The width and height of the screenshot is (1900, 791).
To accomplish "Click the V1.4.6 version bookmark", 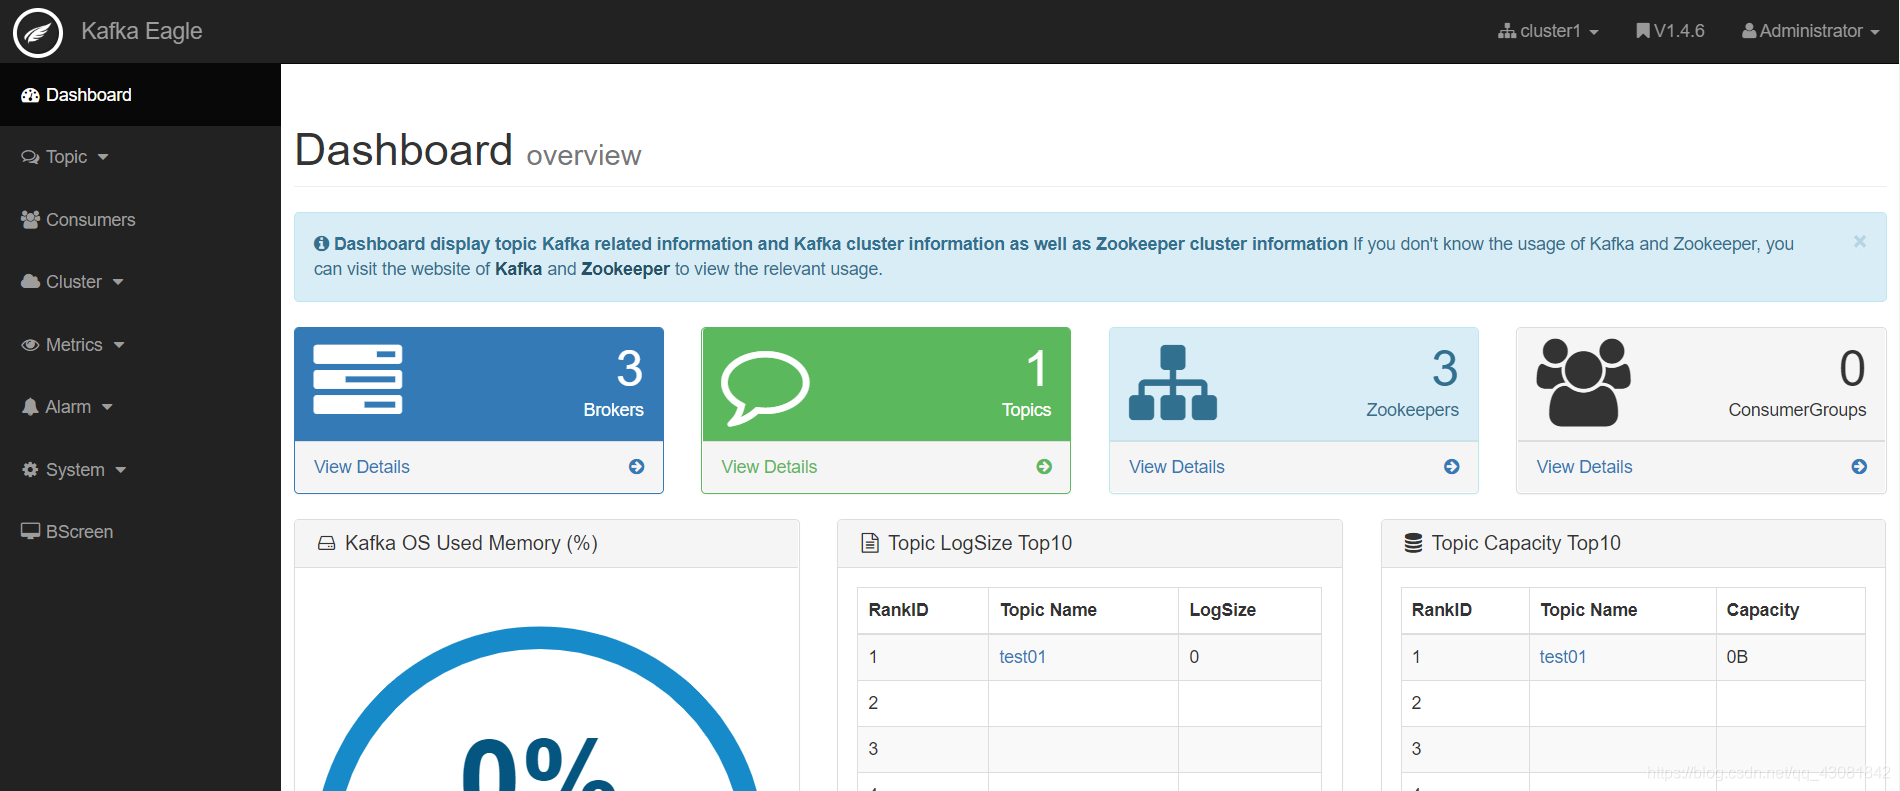I will click(1670, 31).
